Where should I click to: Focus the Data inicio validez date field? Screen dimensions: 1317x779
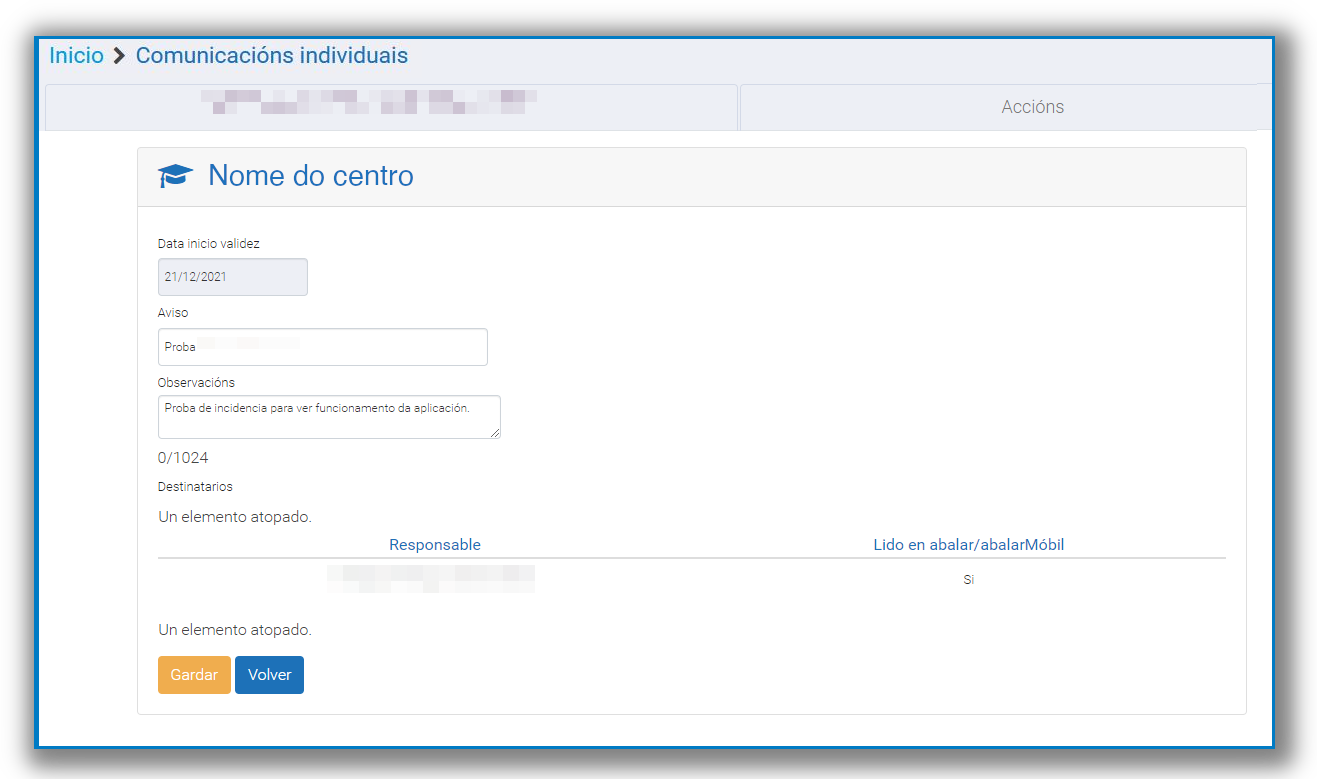(233, 277)
